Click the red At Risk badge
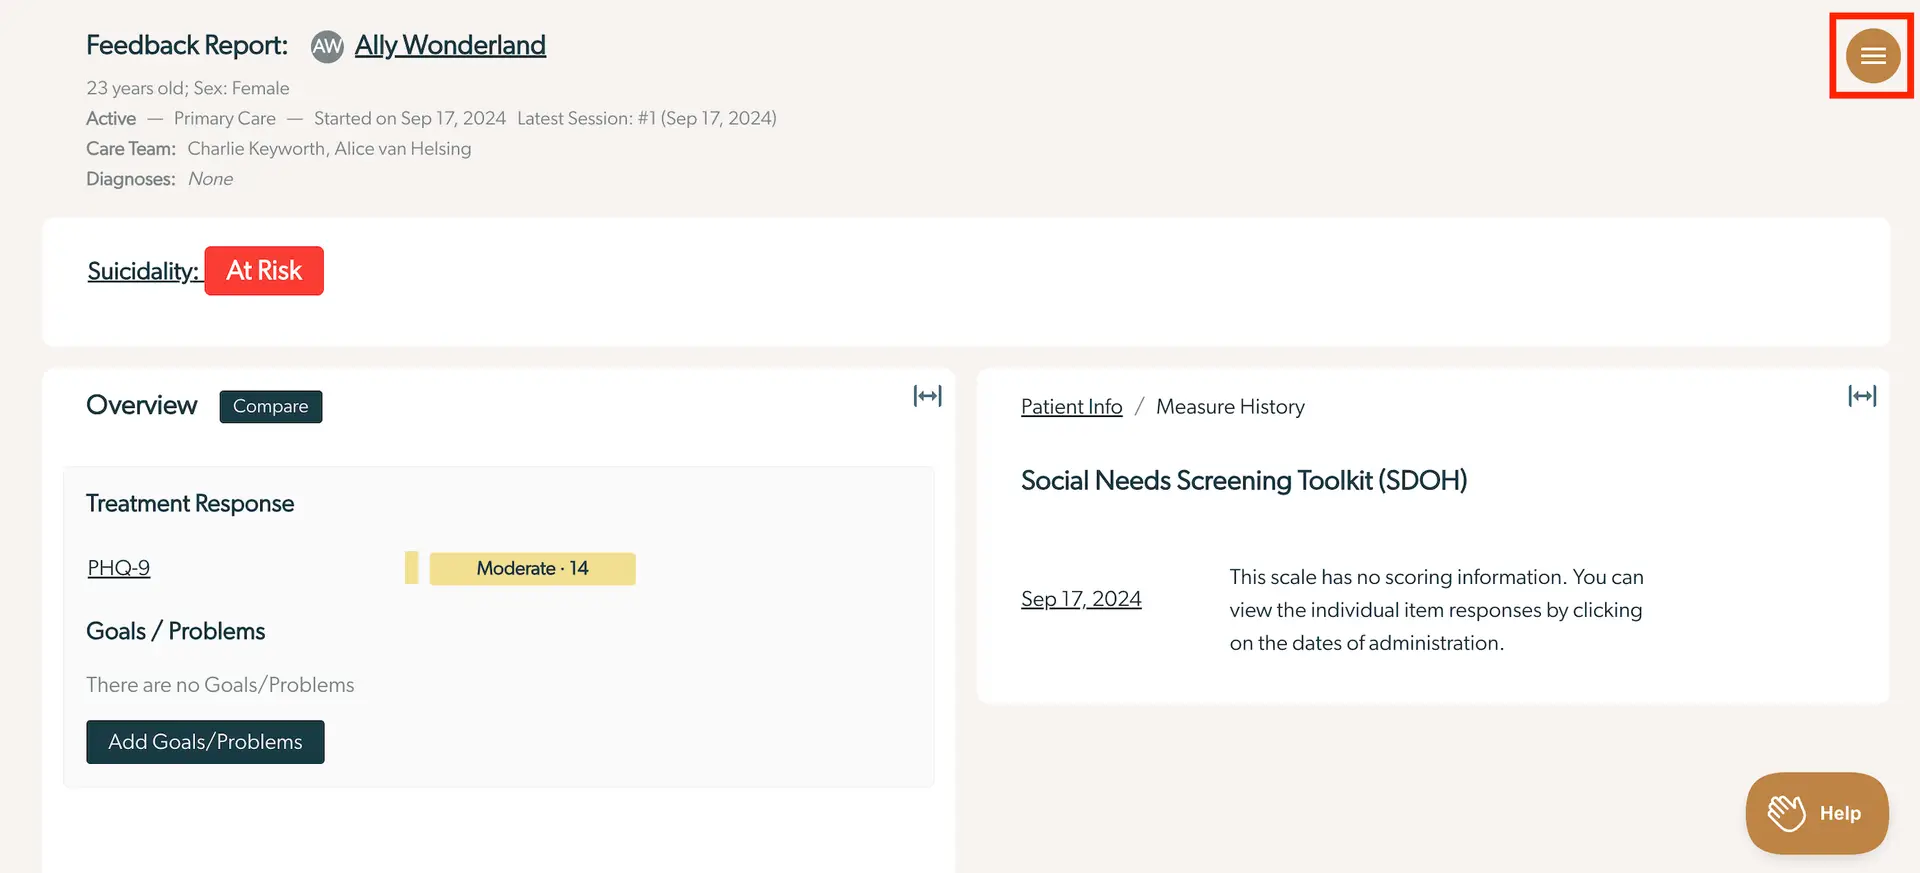1920x873 pixels. tap(264, 271)
